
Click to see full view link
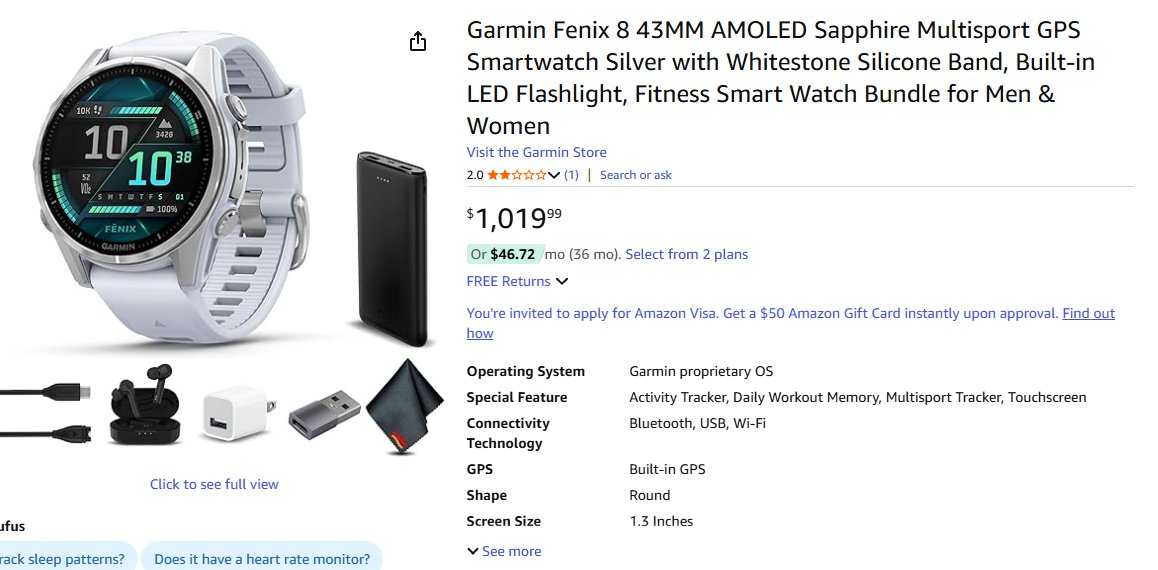click(214, 484)
